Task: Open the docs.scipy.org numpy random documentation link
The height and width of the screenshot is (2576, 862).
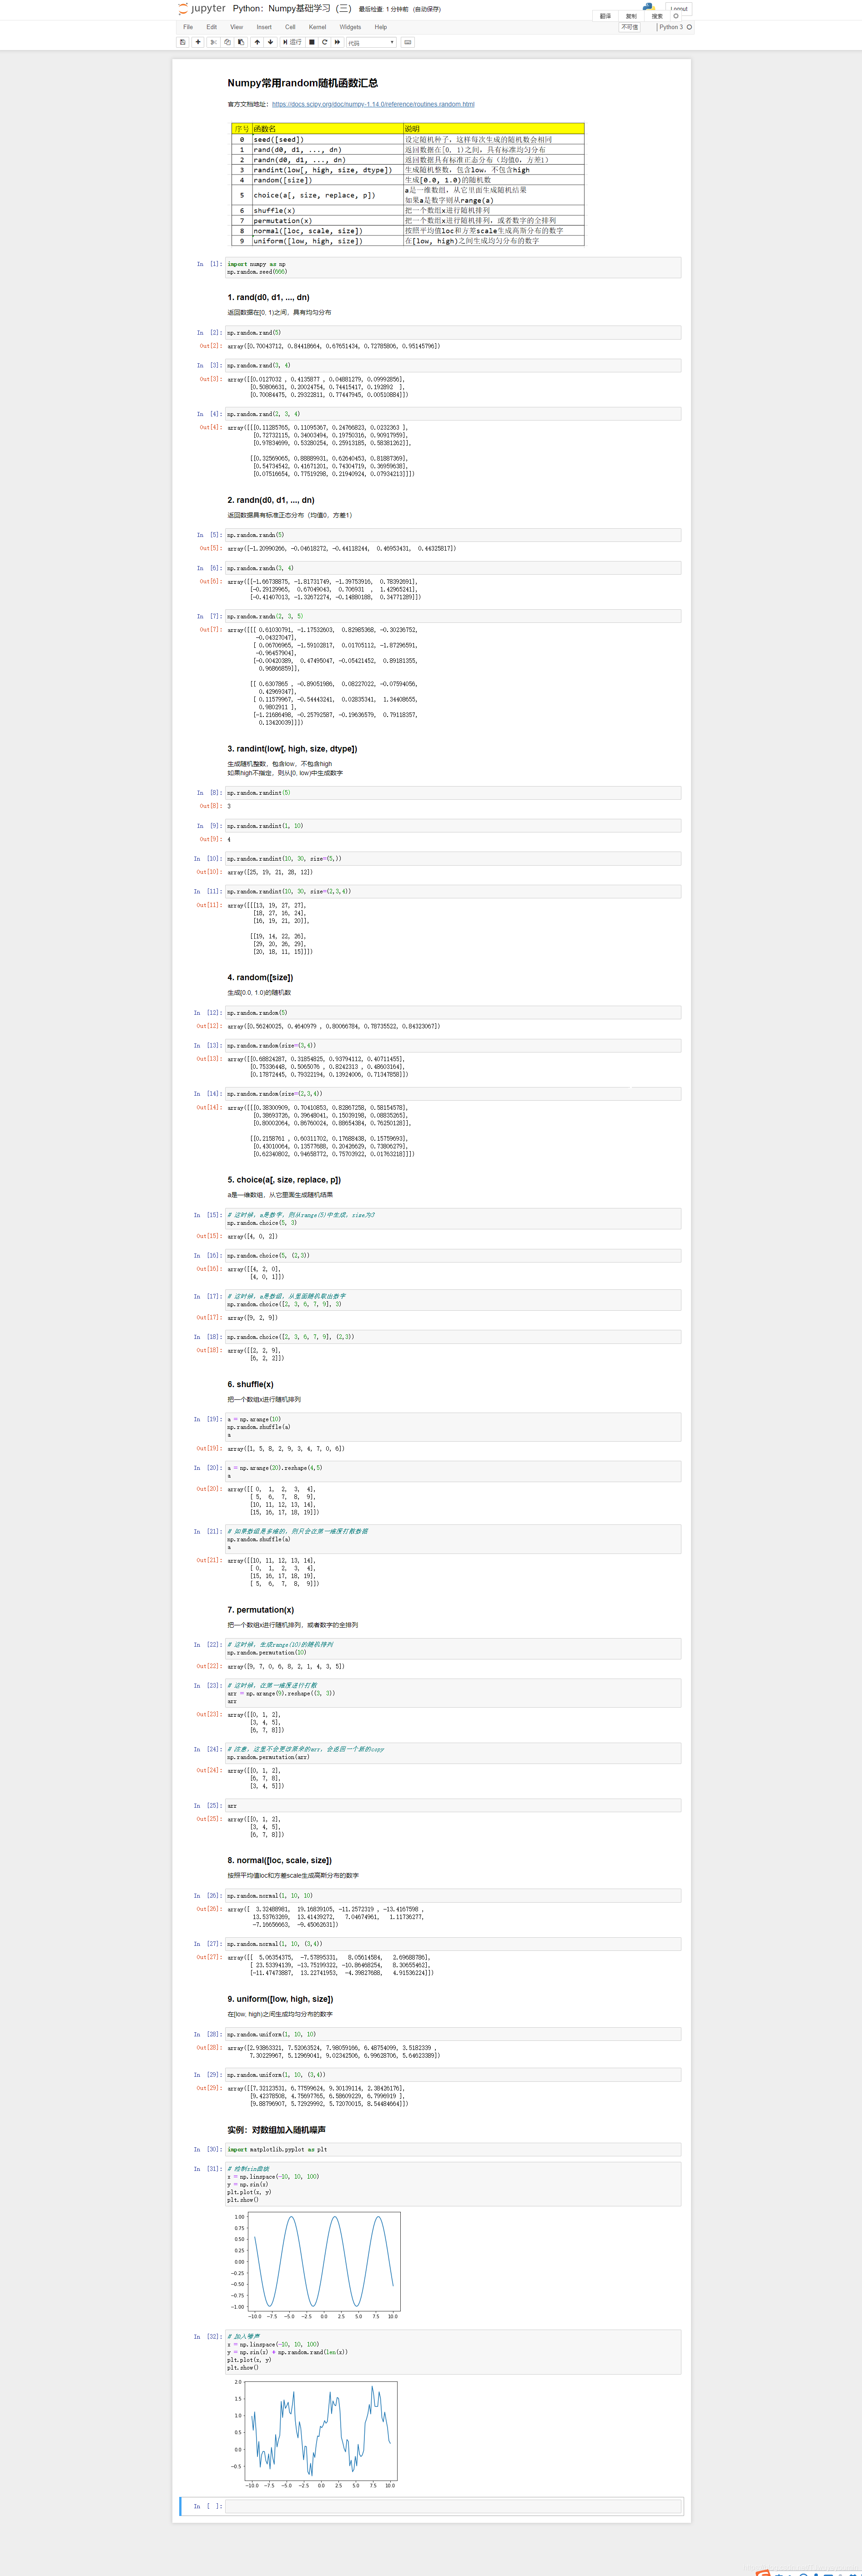Action: pyautogui.click(x=373, y=104)
